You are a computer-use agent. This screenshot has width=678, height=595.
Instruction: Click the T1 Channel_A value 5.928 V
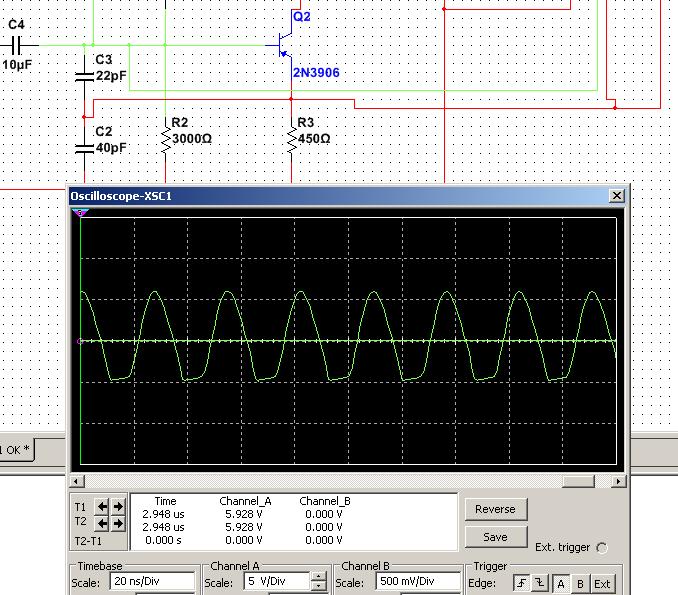coord(244,514)
